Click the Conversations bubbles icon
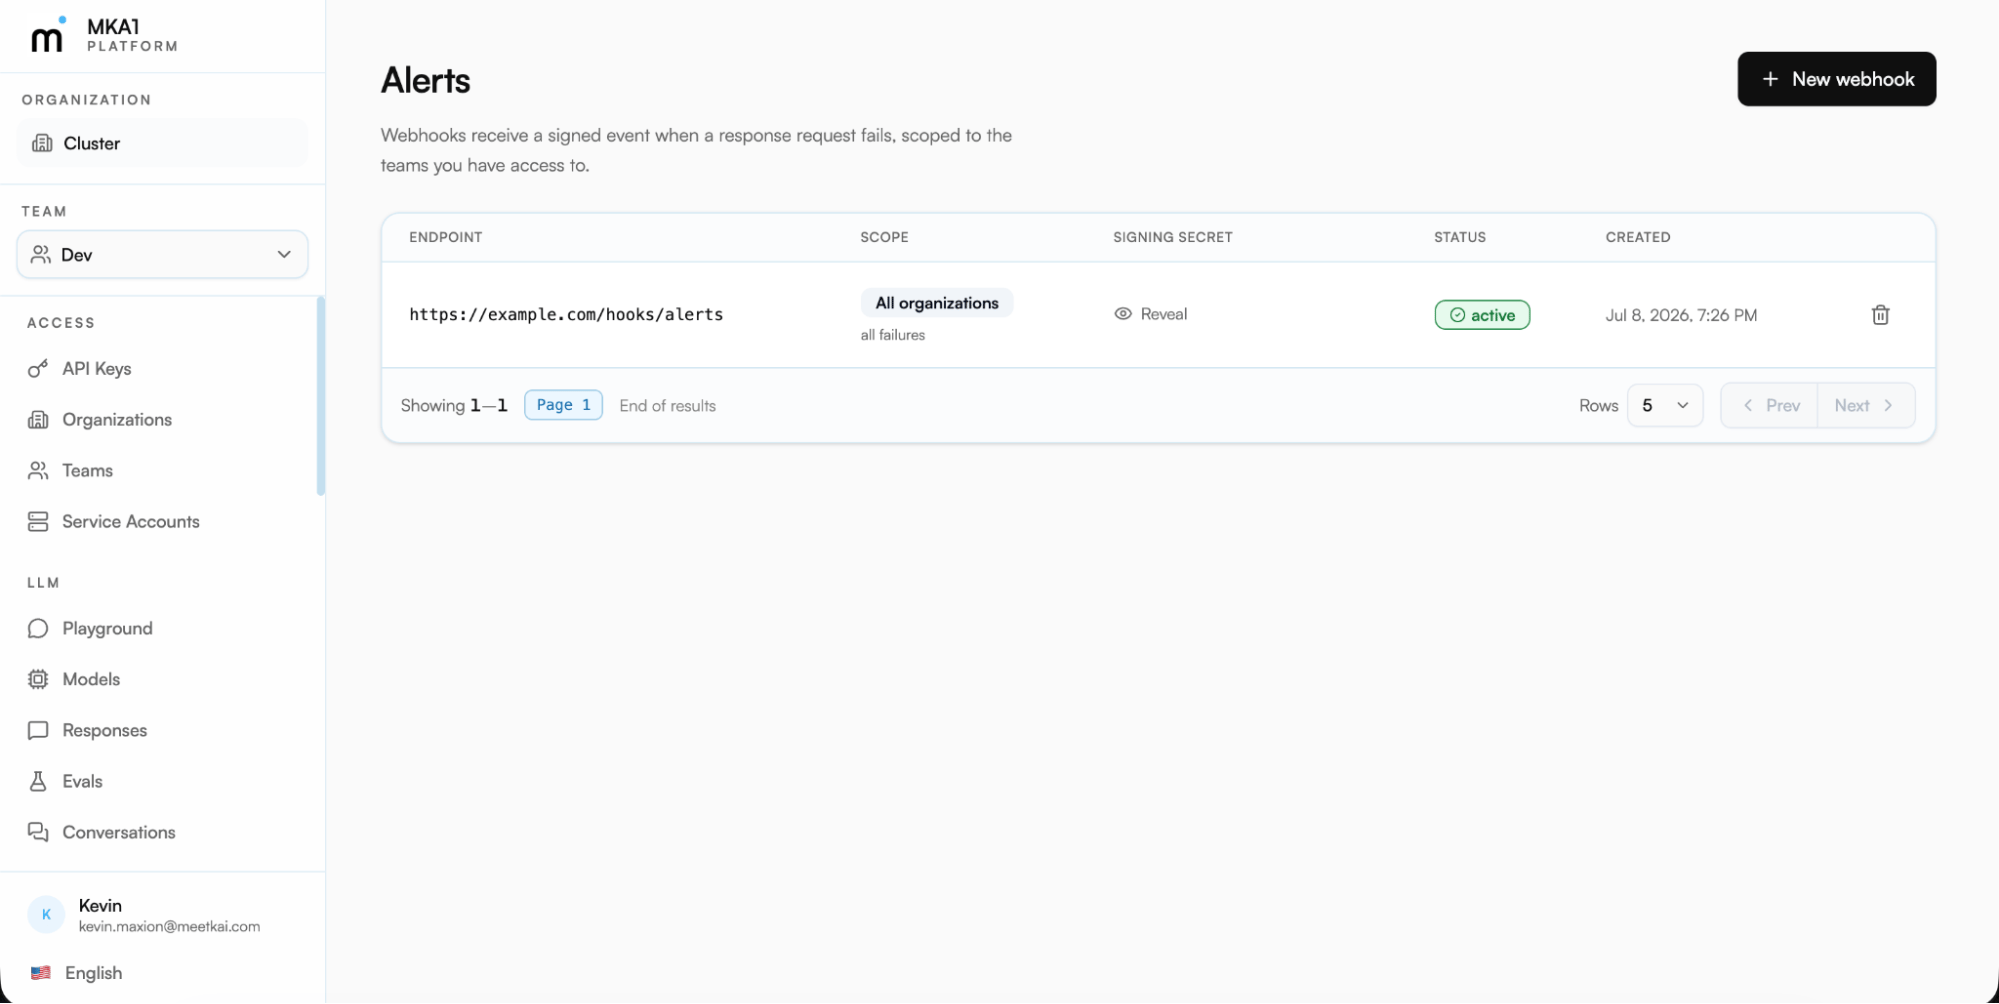Viewport: 1999px width, 1004px height. (x=38, y=832)
